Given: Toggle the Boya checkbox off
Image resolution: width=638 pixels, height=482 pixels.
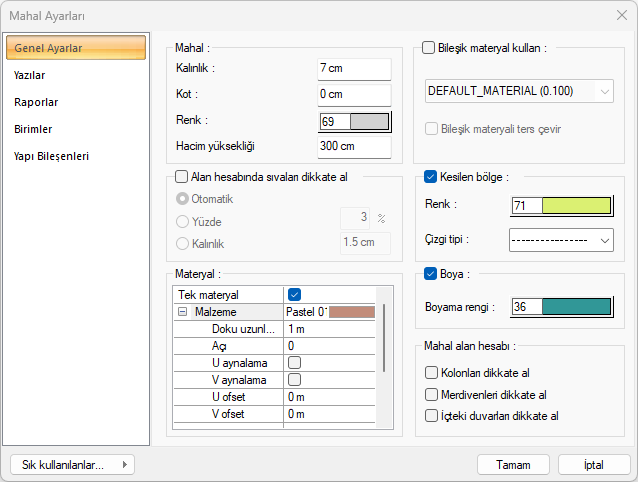Looking at the screenshot, I should [x=431, y=273].
